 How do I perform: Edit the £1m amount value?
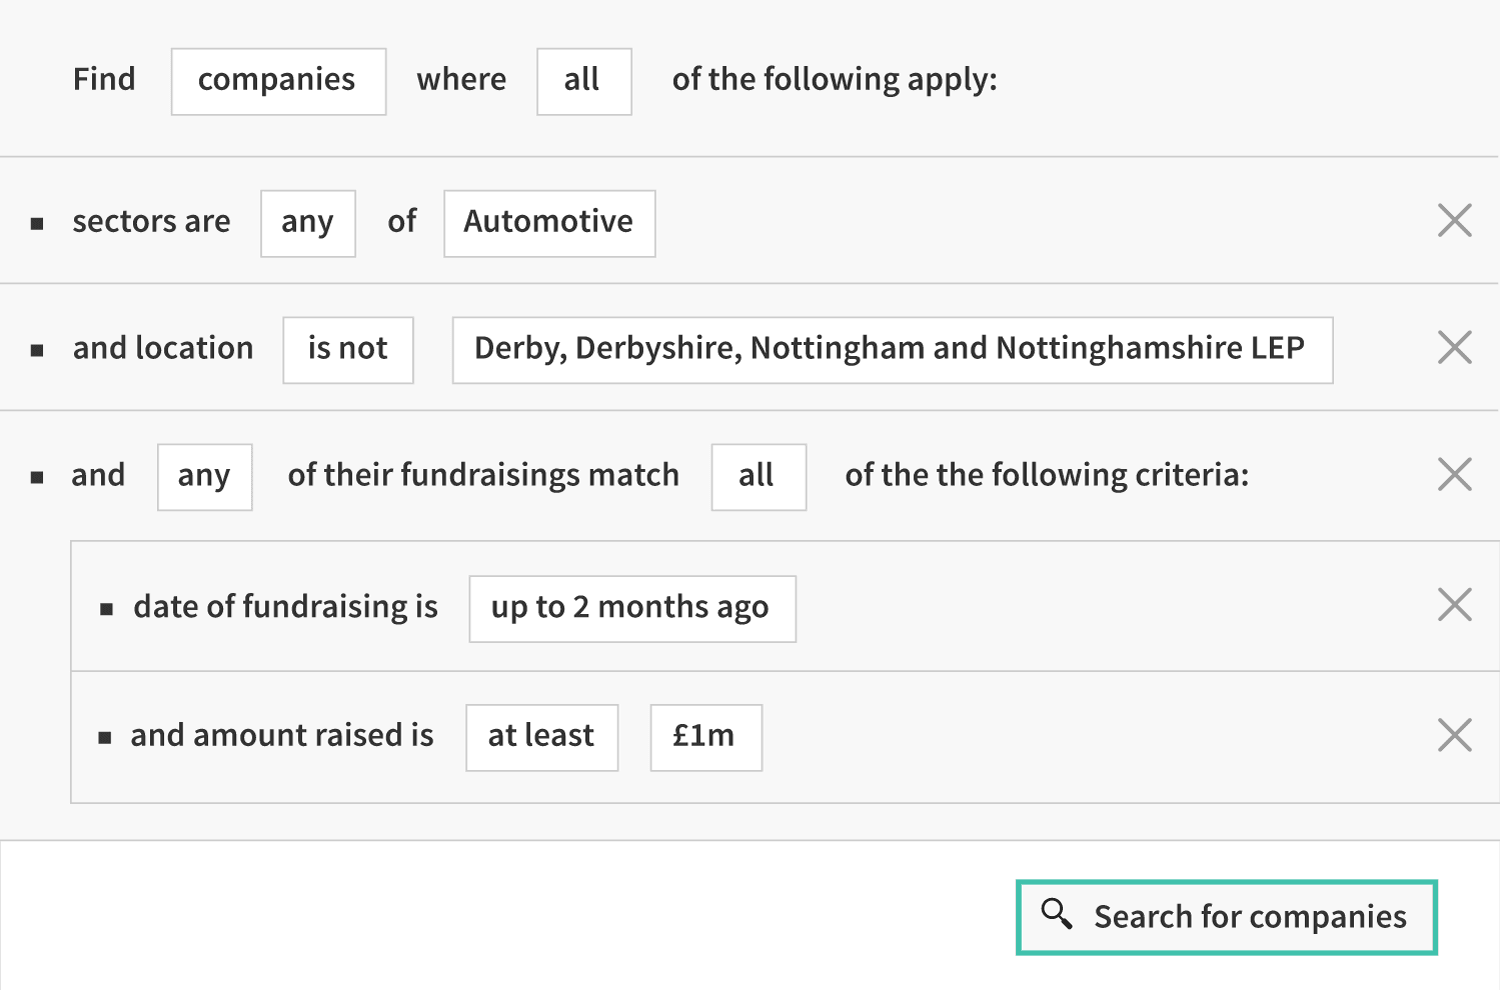point(706,738)
